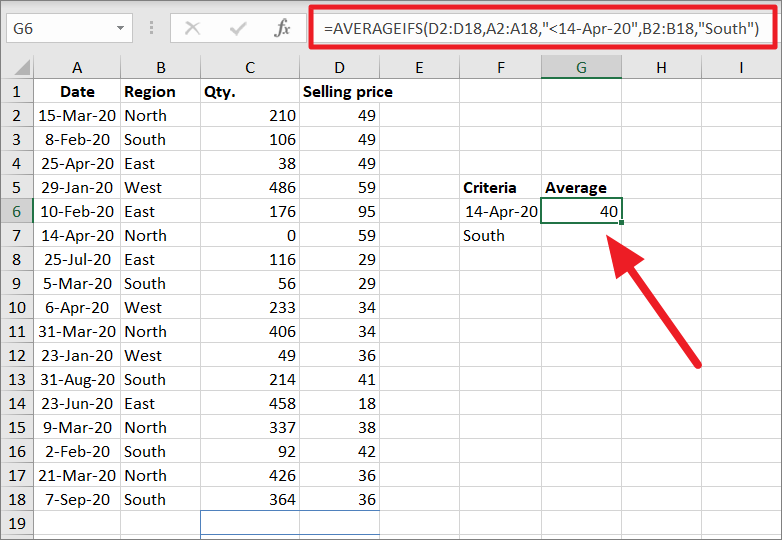Click cell containing 10-Feb-20
Screen dimensions: 782x540
[x=77, y=211]
